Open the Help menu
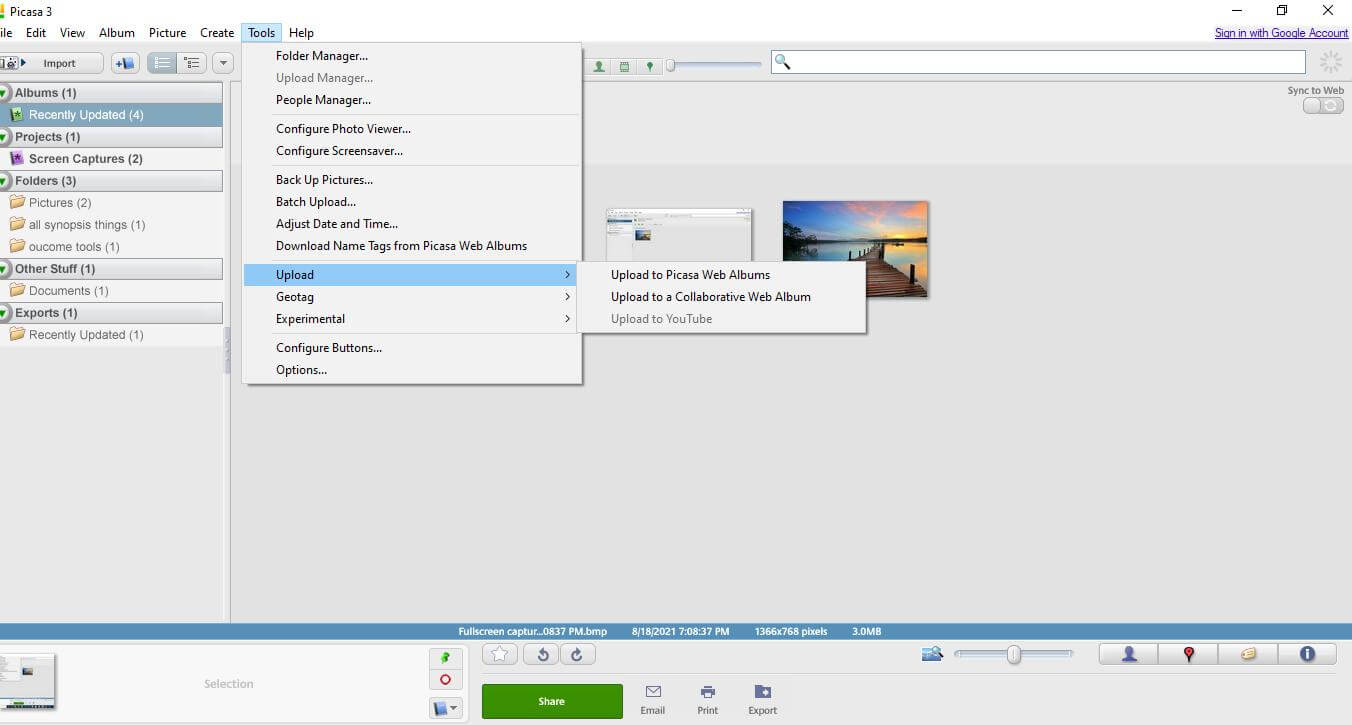The image size is (1352, 725). click(301, 33)
